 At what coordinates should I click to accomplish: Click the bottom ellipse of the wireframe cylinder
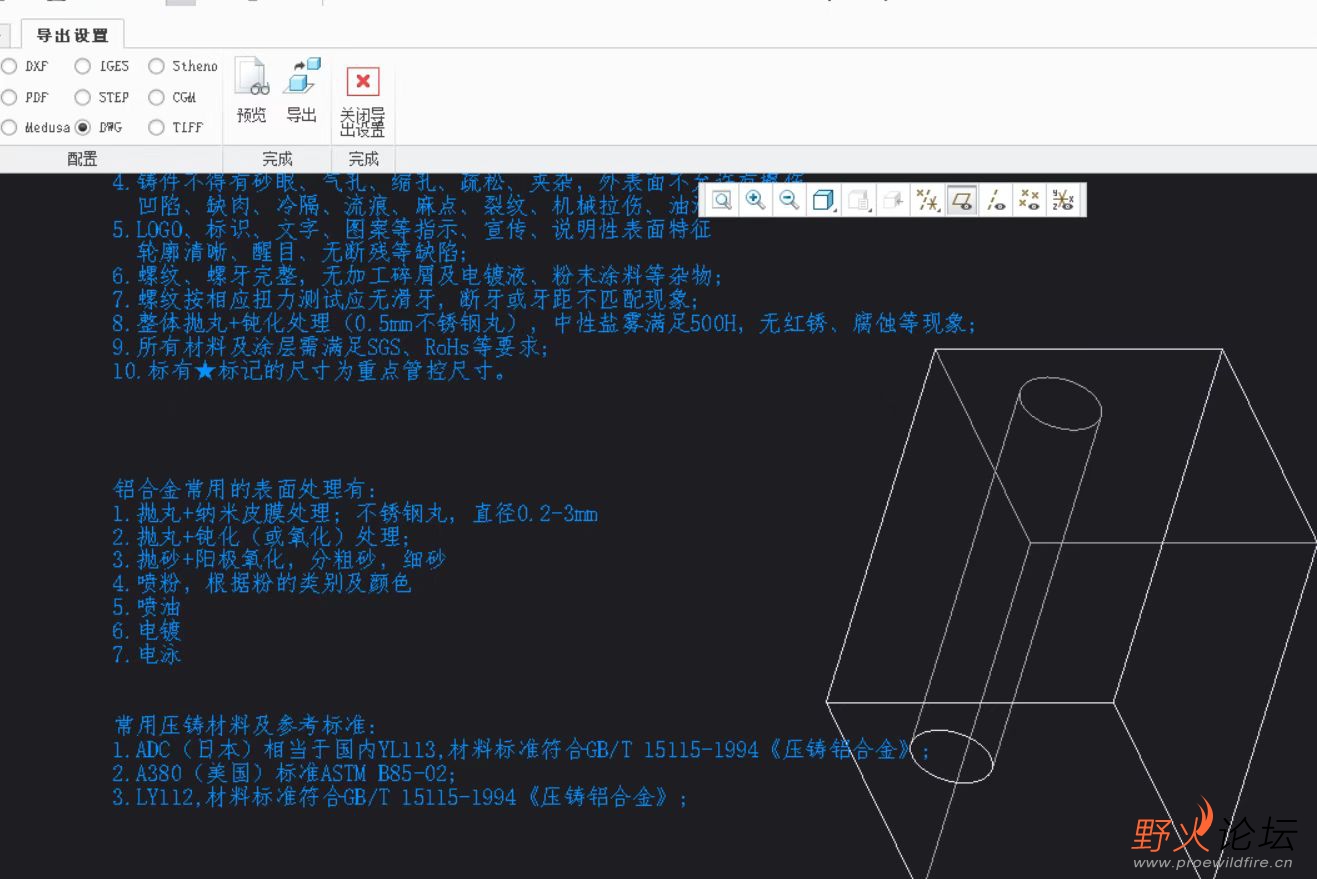point(951,755)
